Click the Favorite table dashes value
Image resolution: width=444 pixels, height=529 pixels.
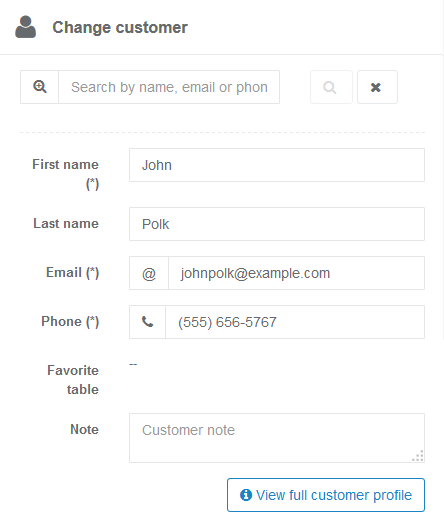coord(133,364)
